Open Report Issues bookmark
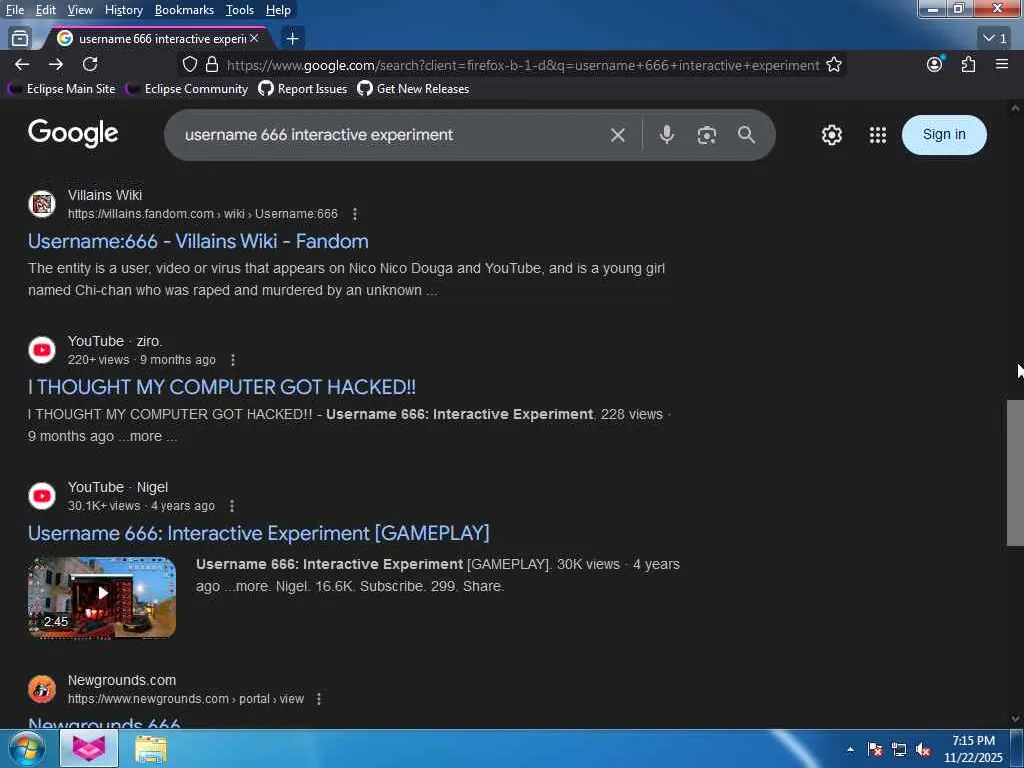 click(303, 89)
